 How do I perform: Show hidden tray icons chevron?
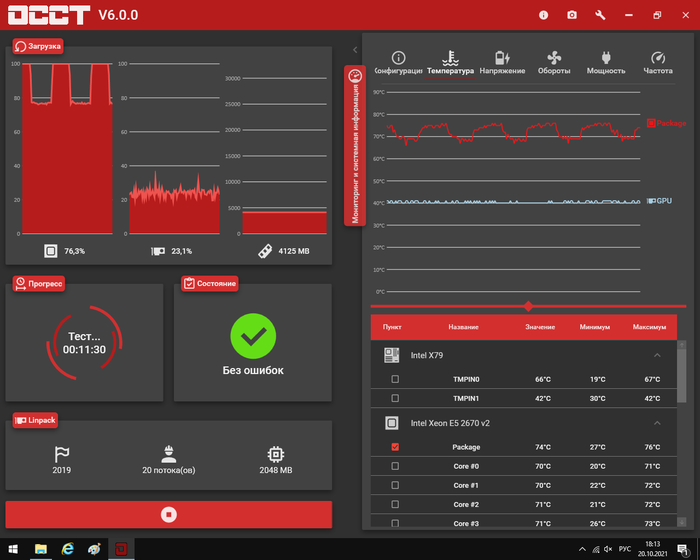[x=582, y=549]
